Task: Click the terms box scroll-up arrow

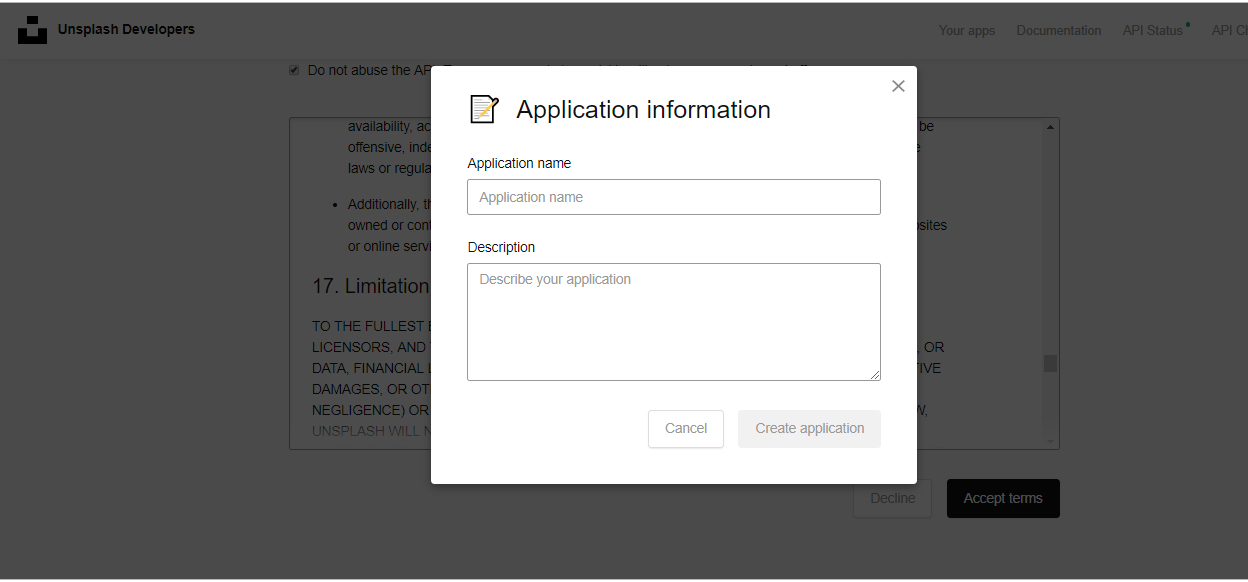Action: point(1050,127)
